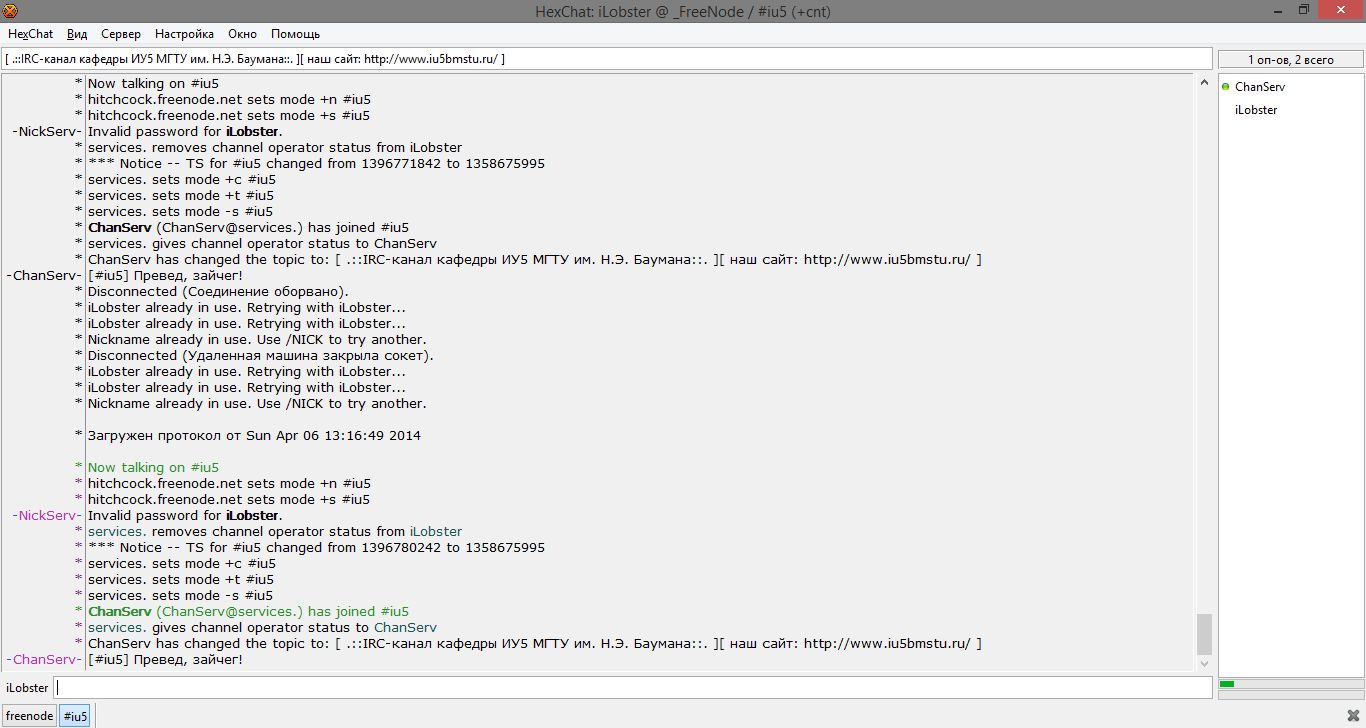The width and height of the screenshot is (1366, 728).
Task: Select iLobster in the user list
Action: [x=1256, y=110]
